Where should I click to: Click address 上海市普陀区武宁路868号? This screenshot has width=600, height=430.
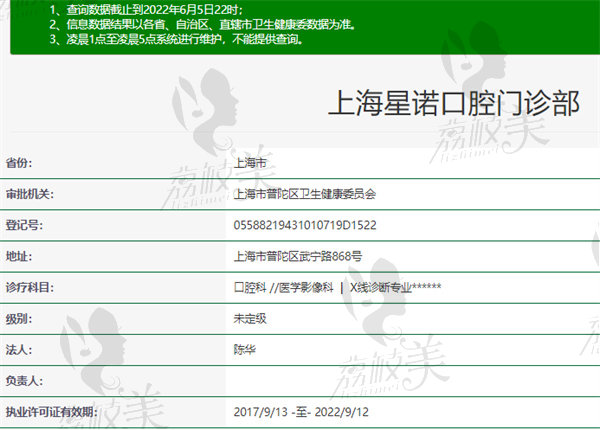pos(298,256)
